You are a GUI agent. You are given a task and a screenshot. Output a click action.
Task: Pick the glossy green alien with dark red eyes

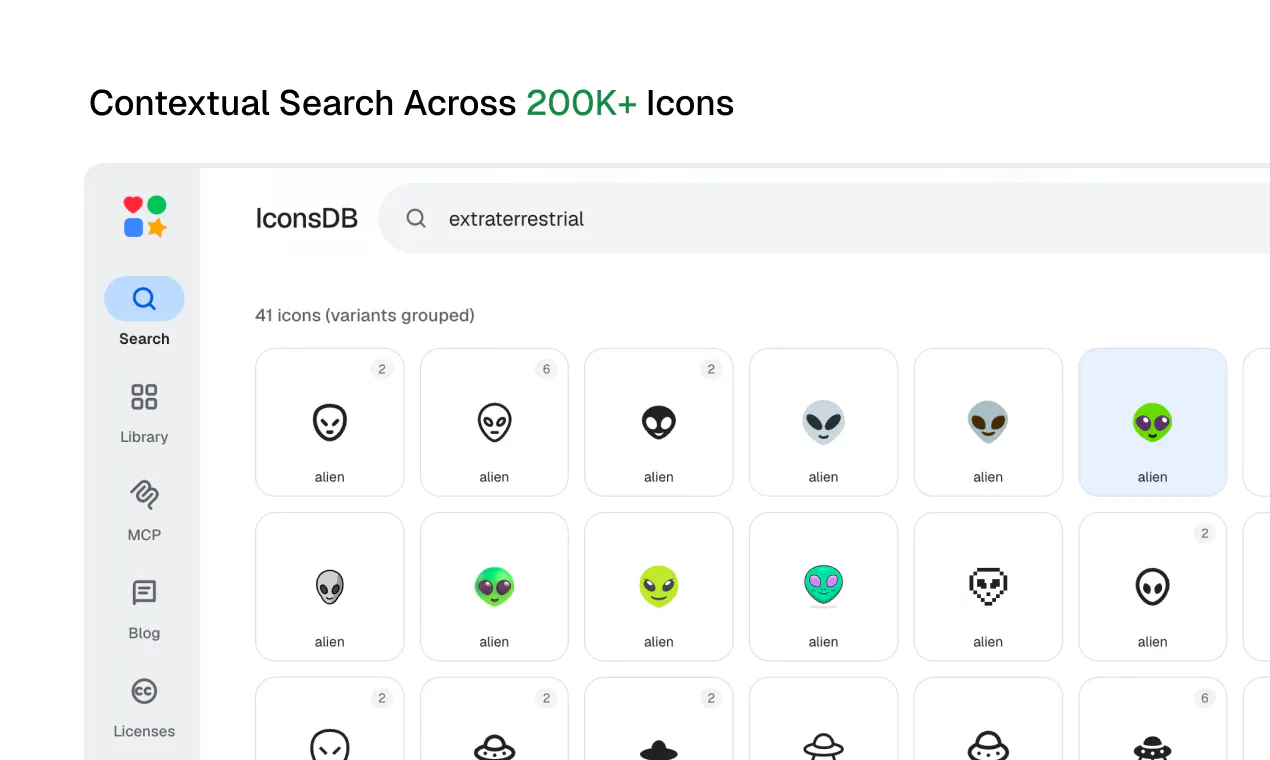coord(494,587)
